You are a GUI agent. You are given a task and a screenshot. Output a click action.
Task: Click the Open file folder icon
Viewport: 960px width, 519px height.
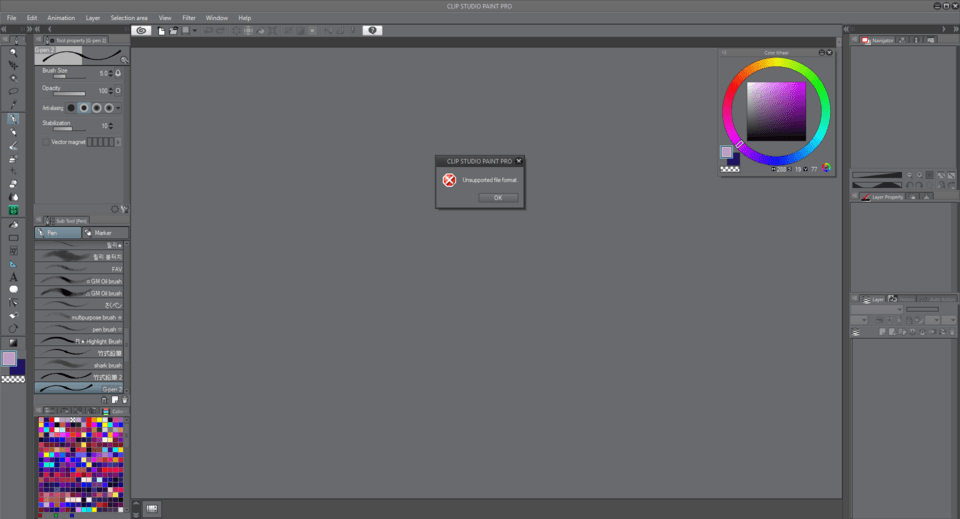(174, 31)
